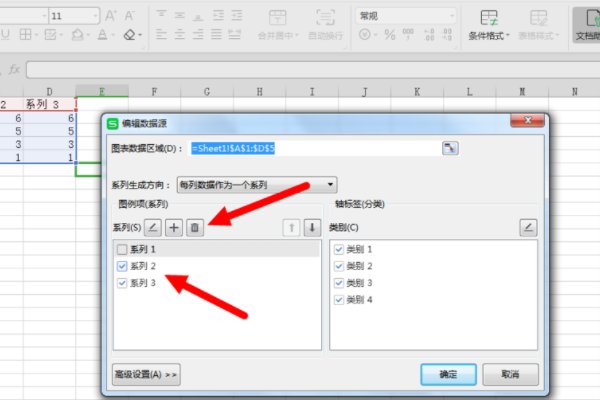This screenshot has width=600, height=400.
Task: Click the borders grid icon
Action: [26, 35]
